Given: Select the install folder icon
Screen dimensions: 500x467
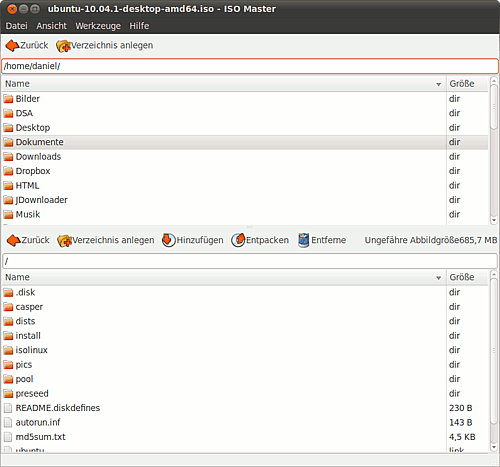Looking at the screenshot, I should [8, 336].
